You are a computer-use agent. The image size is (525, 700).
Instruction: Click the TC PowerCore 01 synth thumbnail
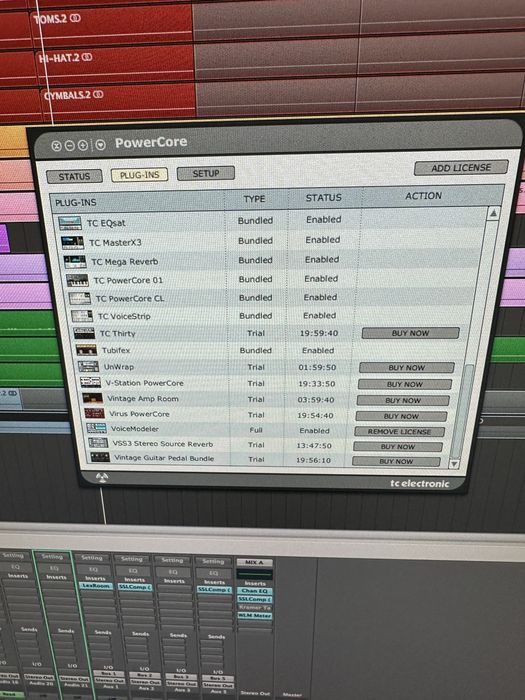[77, 281]
